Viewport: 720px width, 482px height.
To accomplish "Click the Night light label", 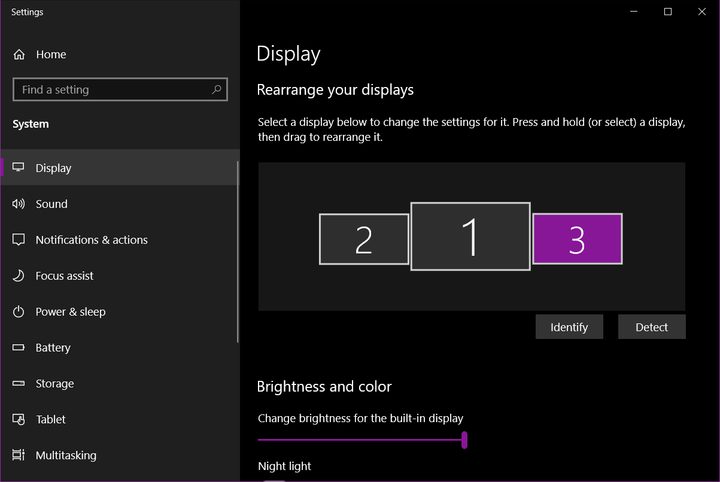I will [x=284, y=466].
